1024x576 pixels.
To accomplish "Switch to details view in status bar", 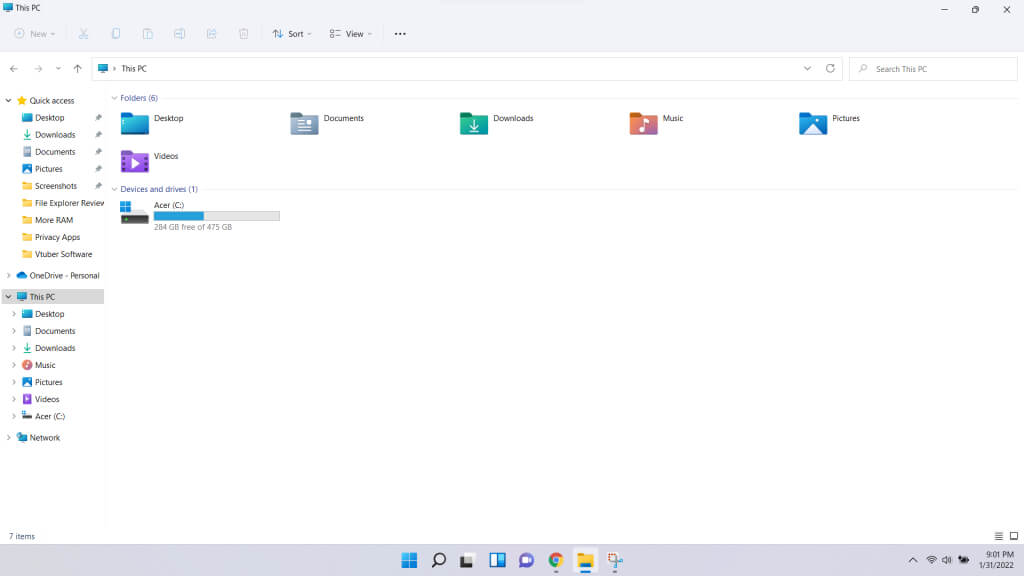I will [998, 537].
